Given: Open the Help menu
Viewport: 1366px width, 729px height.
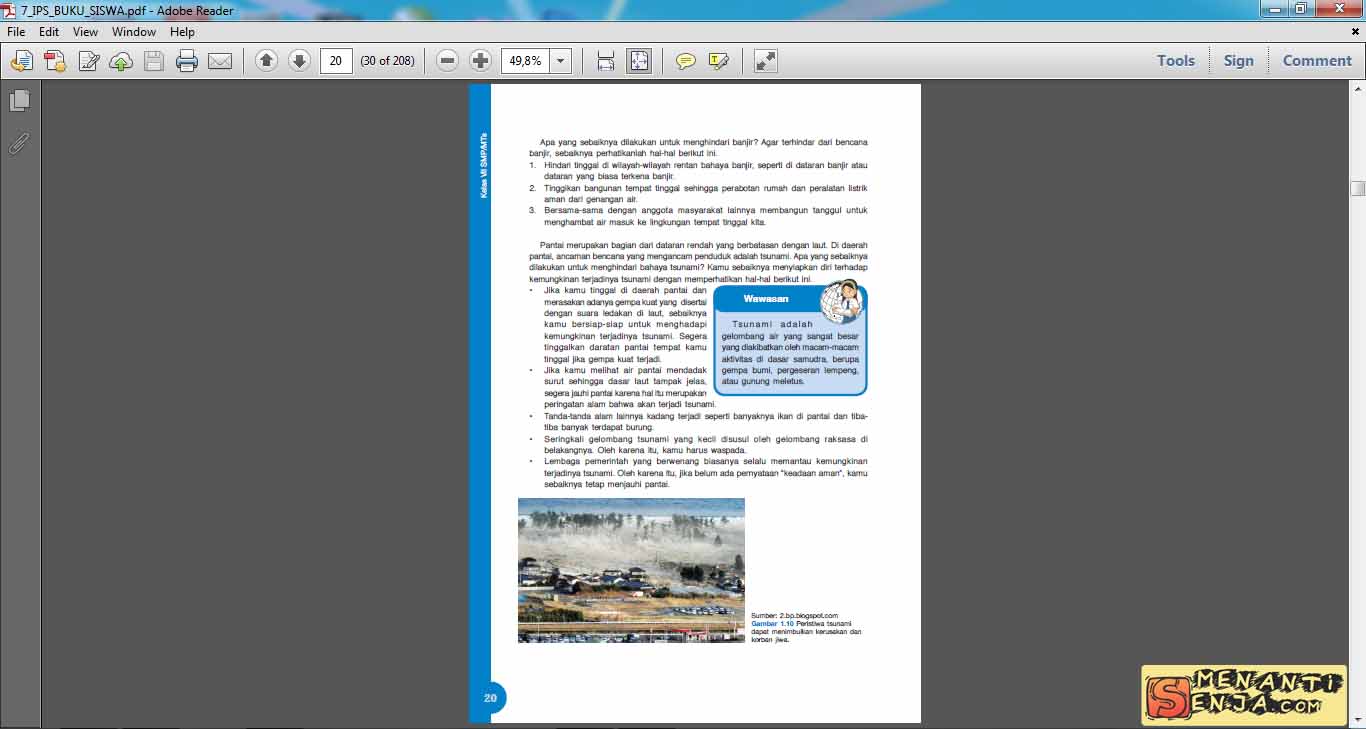Looking at the screenshot, I should 182,32.
